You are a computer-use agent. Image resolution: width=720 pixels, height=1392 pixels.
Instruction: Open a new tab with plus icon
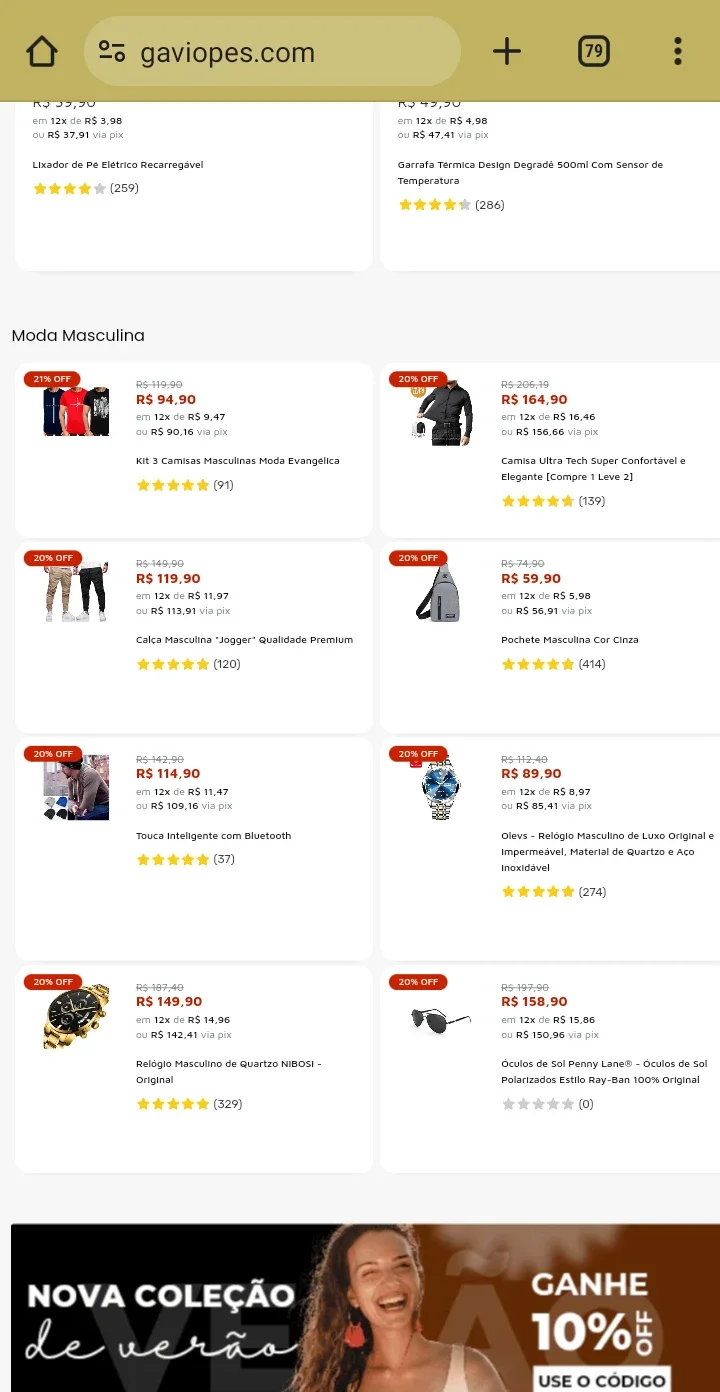pyautogui.click(x=507, y=51)
